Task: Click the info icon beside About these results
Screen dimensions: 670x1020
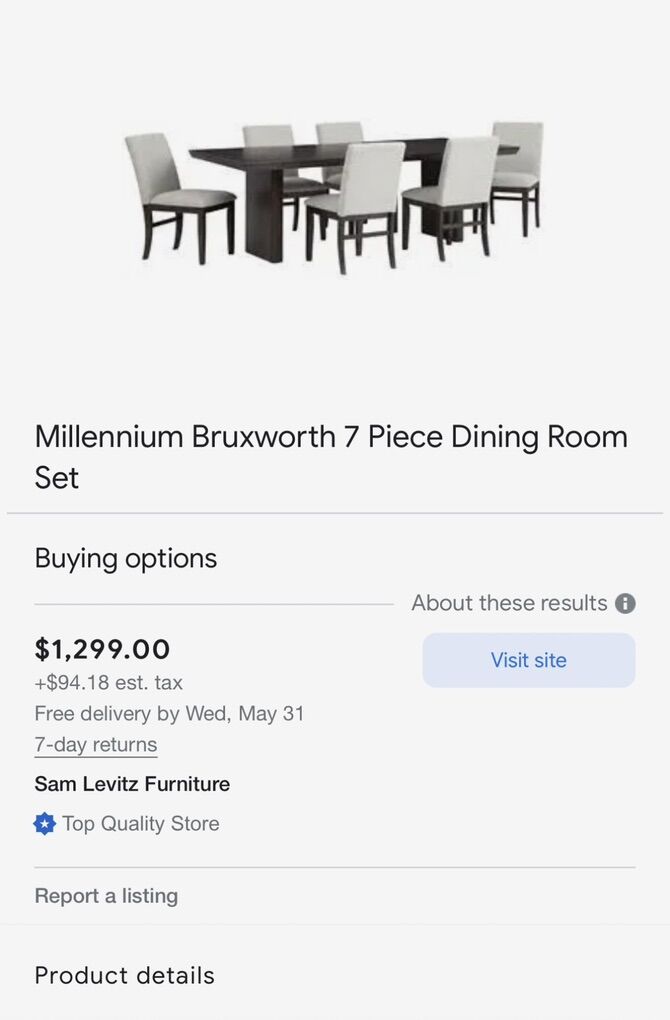Action: [x=625, y=604]
